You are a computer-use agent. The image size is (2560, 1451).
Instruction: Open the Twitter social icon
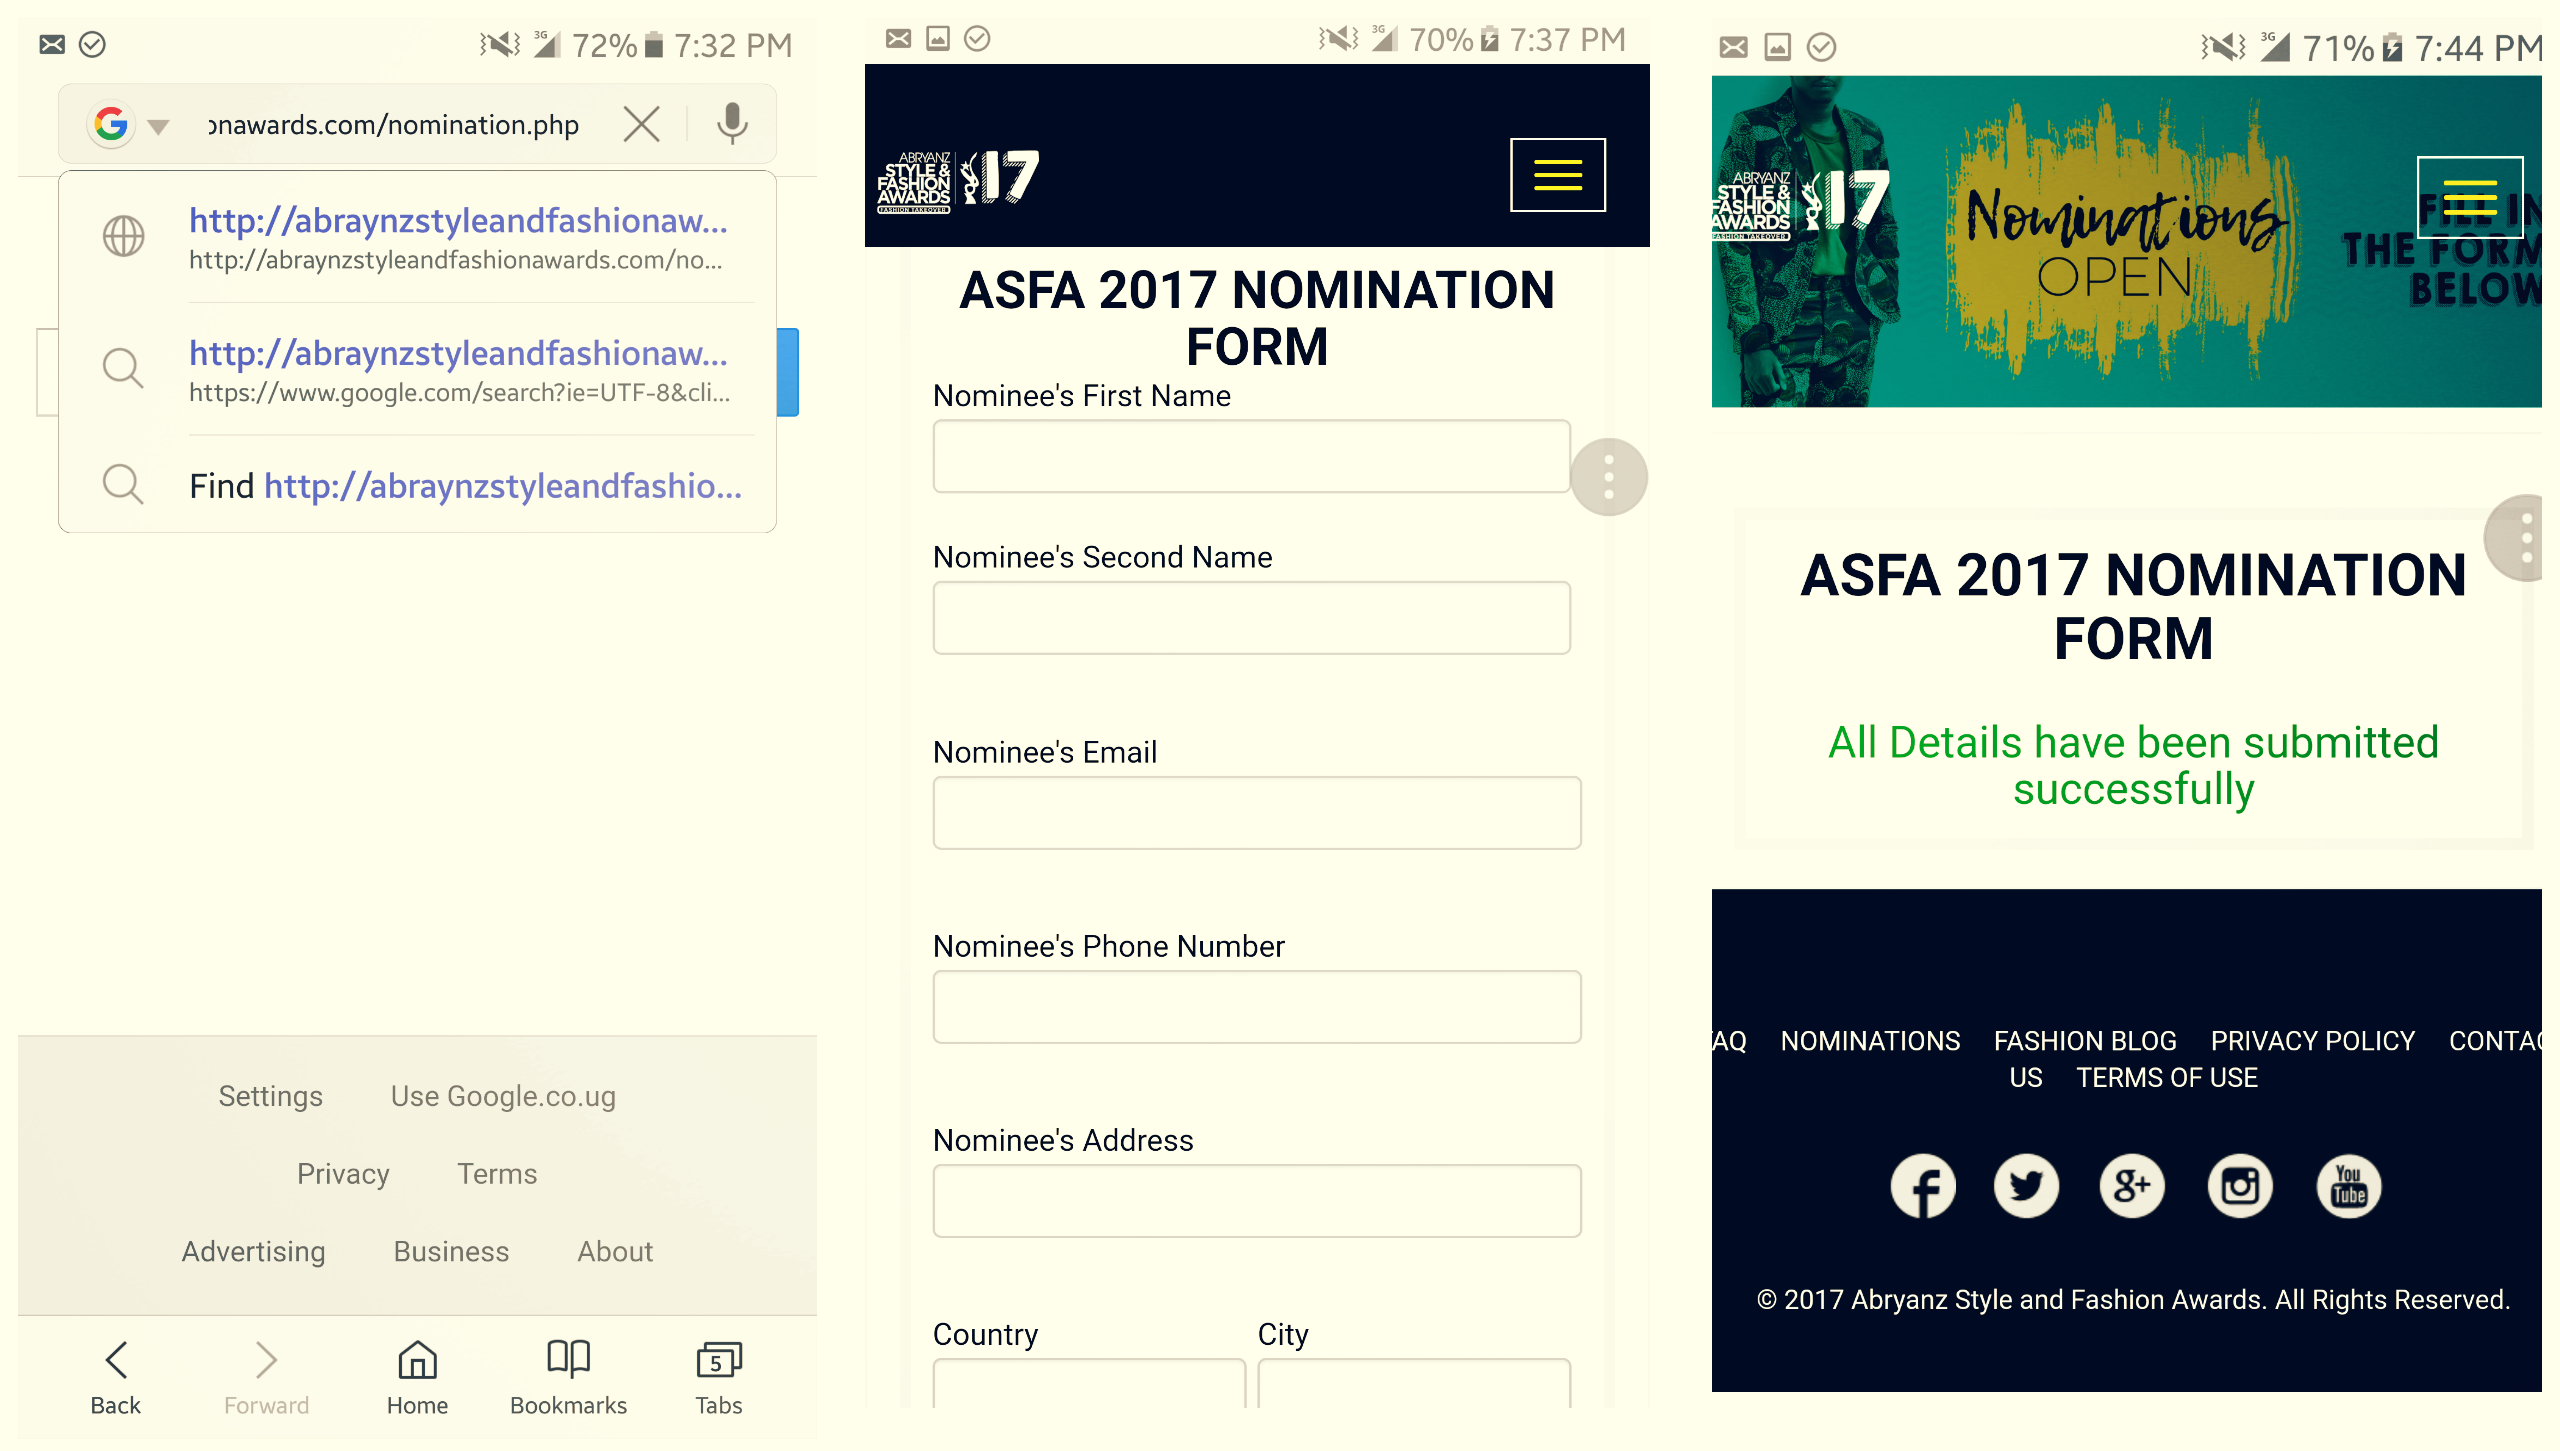coord(2026,1186)
